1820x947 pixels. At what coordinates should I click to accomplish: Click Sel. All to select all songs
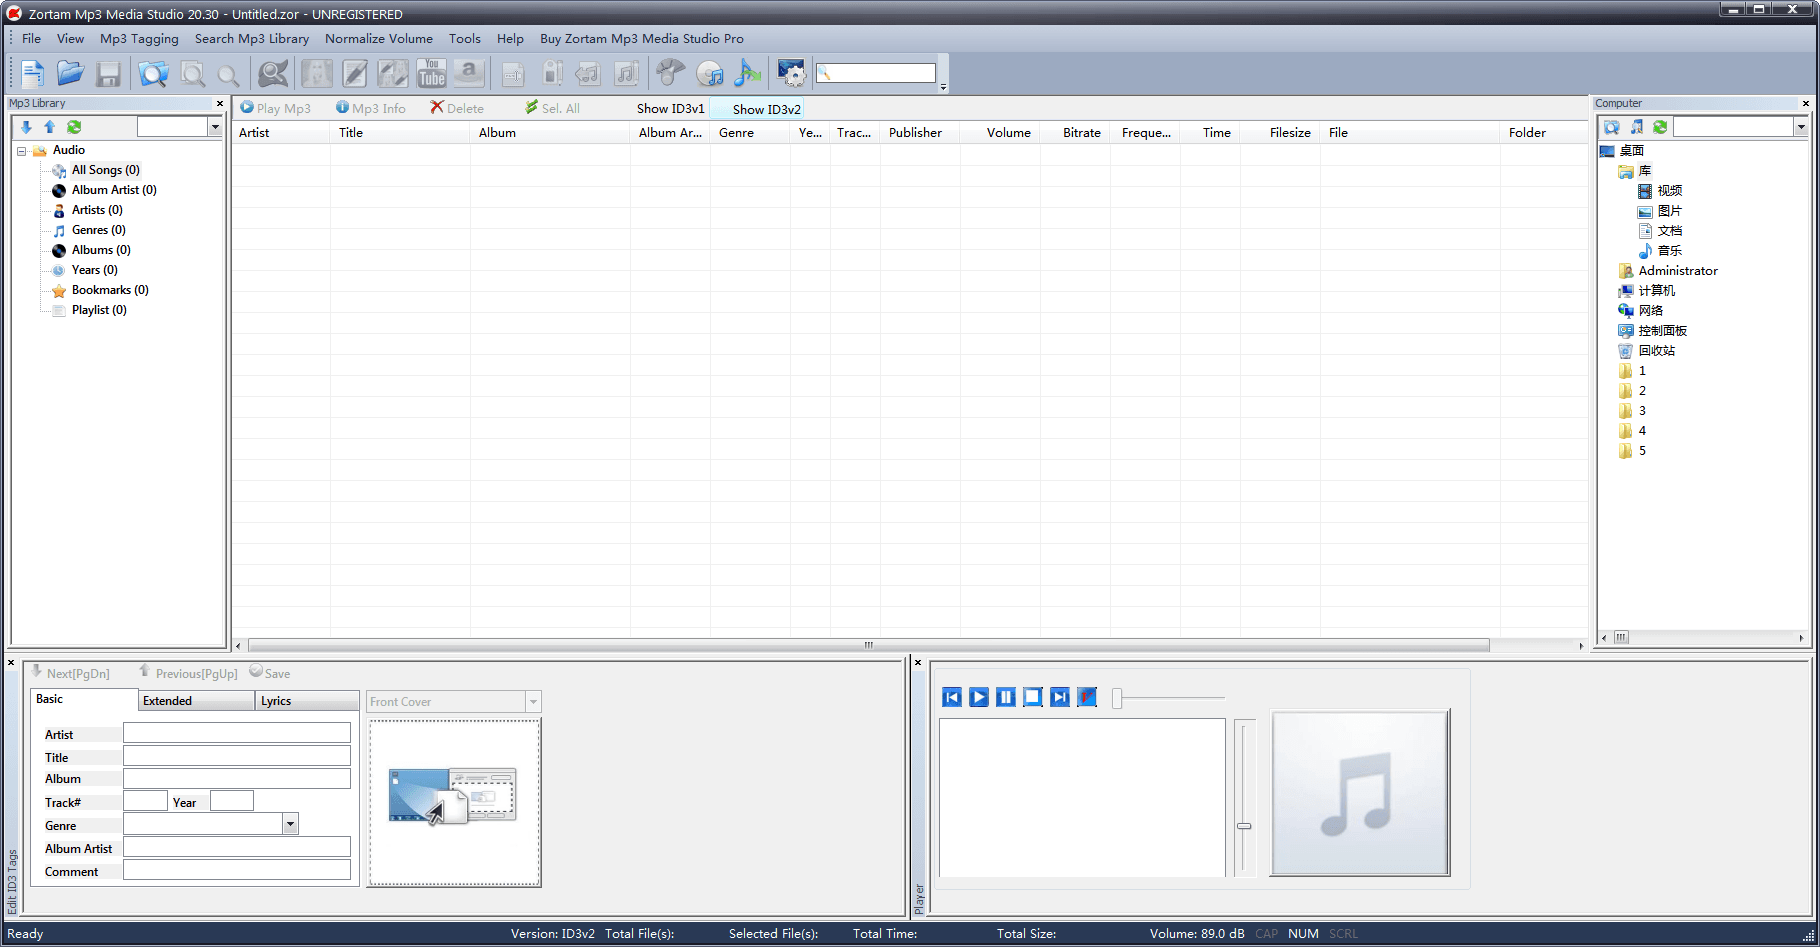(x=551, y=108)
